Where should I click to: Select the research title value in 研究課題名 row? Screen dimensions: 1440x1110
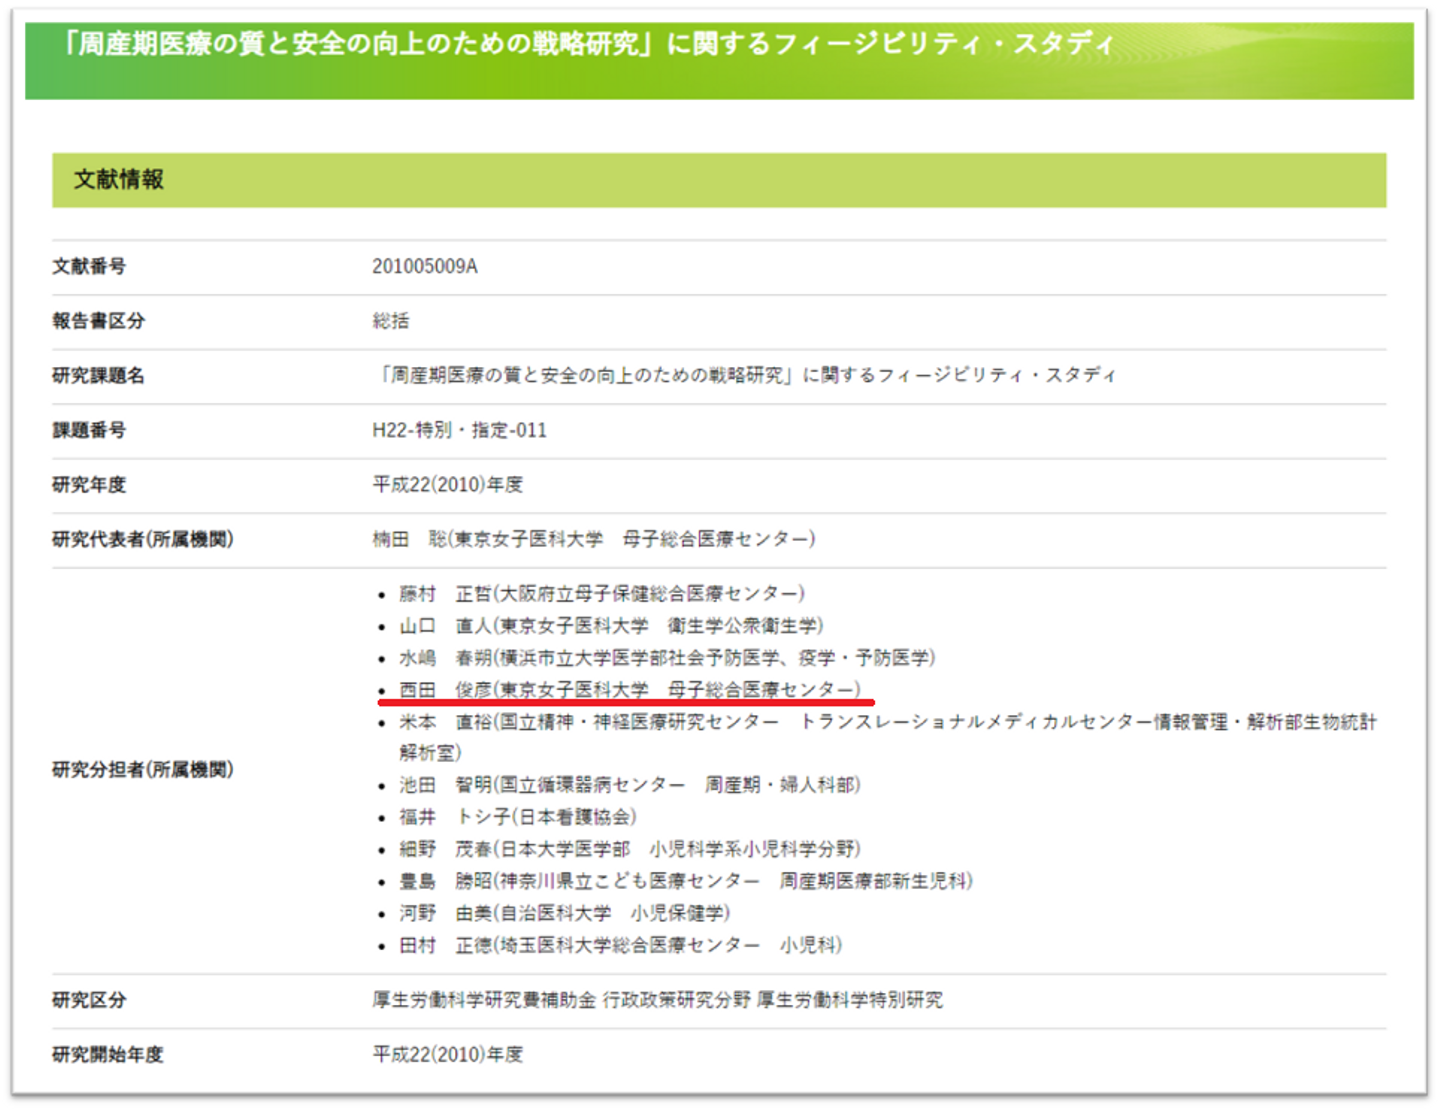(x=745, y=375)
